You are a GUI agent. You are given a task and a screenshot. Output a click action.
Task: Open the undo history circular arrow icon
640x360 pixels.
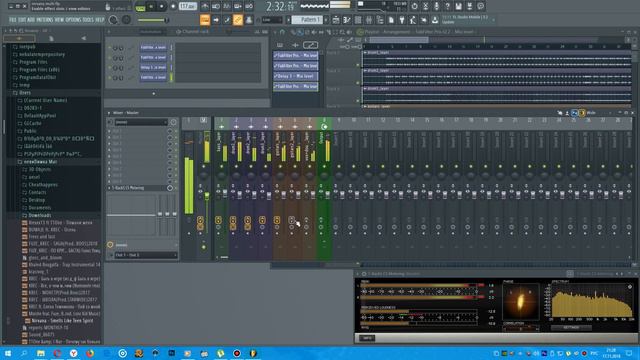click(x=414, y=6)
